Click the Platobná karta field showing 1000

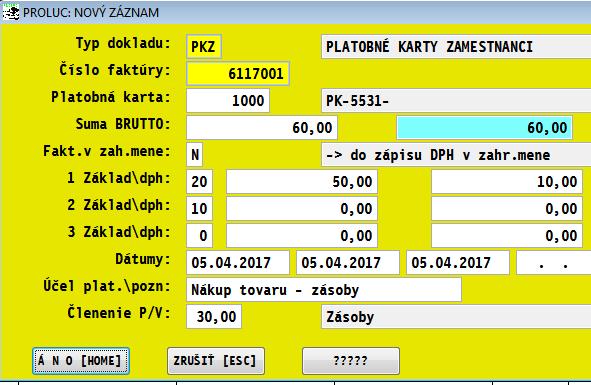pyautogui.click(x=228, y=100)
